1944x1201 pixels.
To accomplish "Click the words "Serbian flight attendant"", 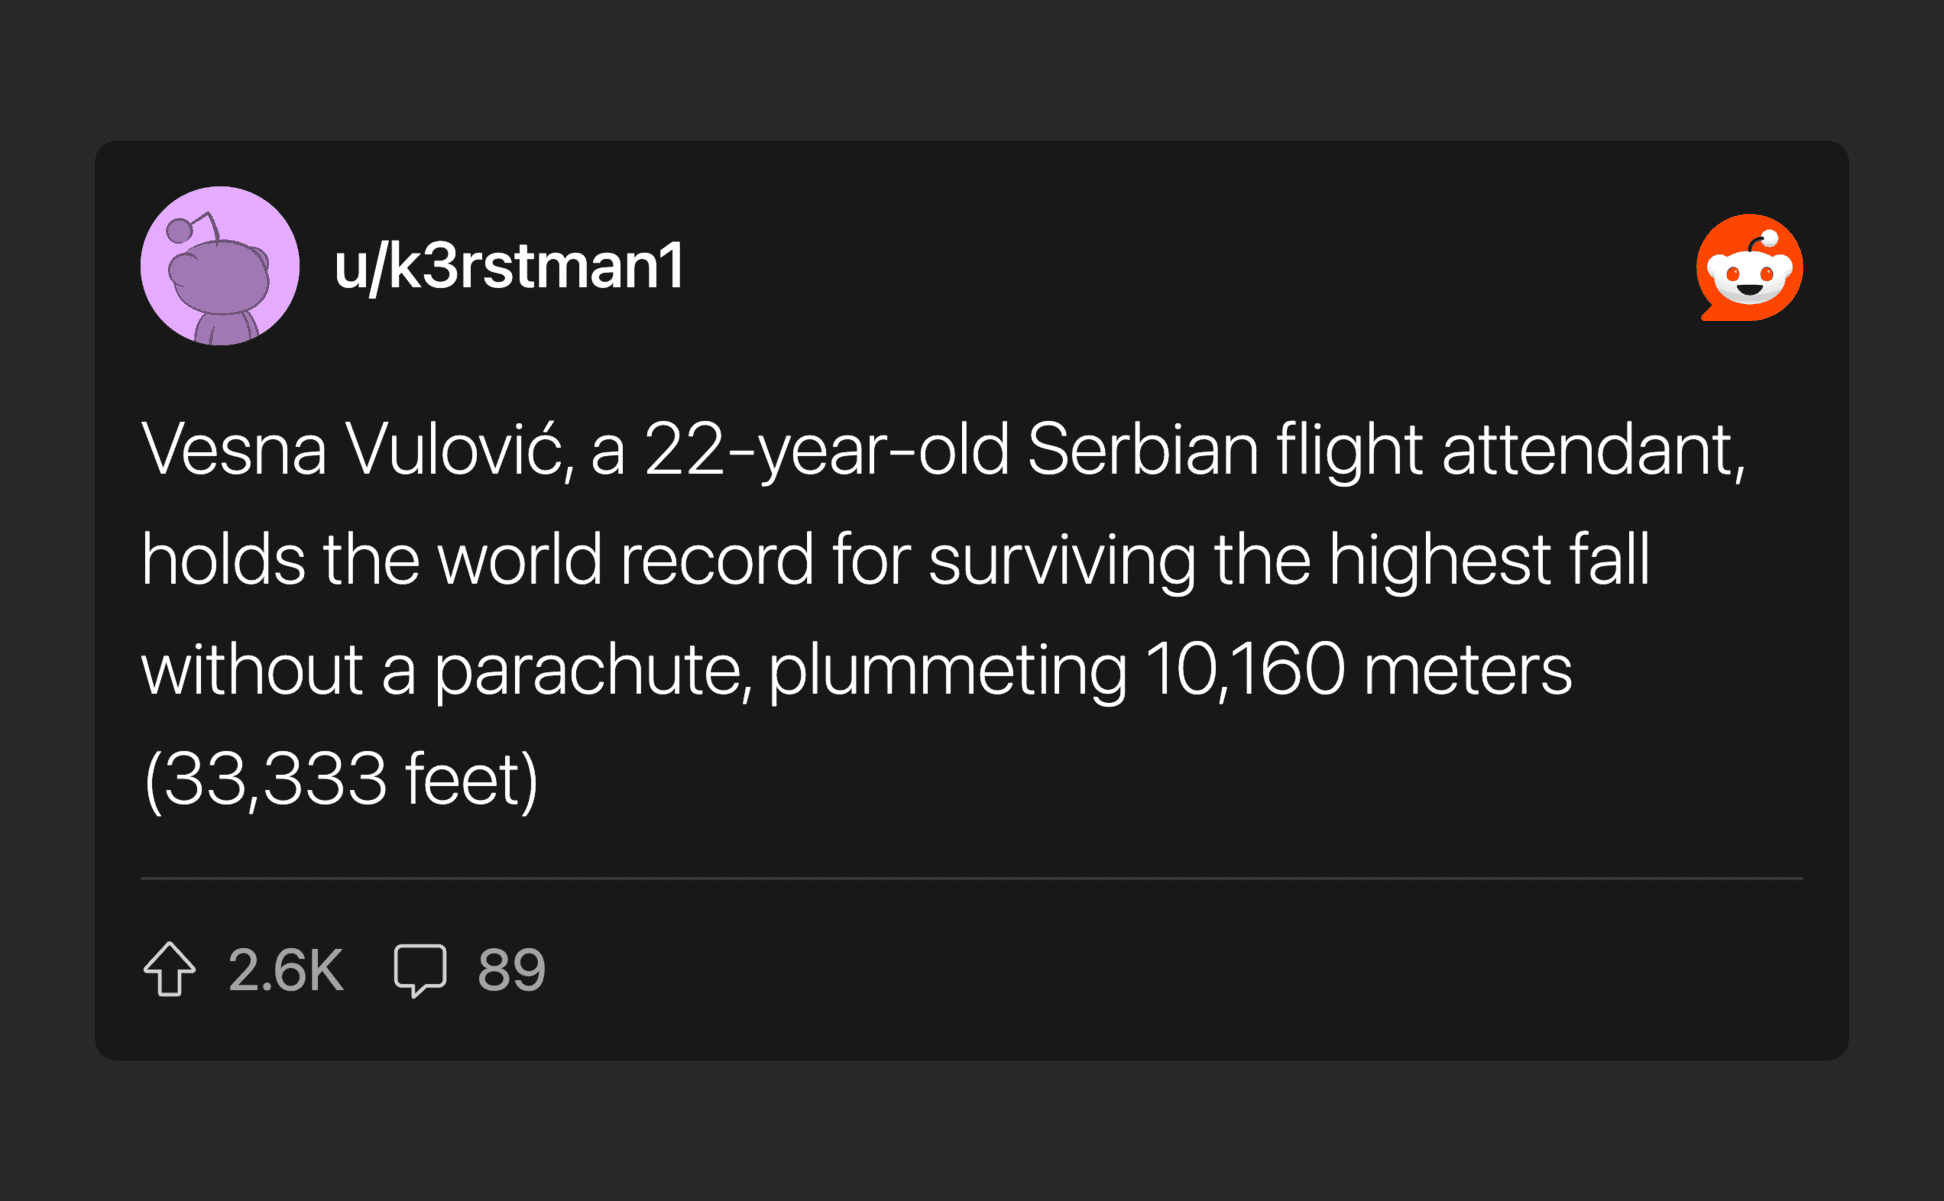I will 1385,450.
